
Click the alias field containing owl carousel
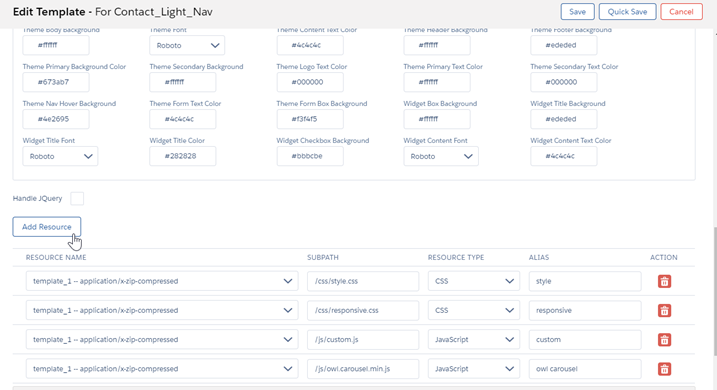tap(585, 369)
